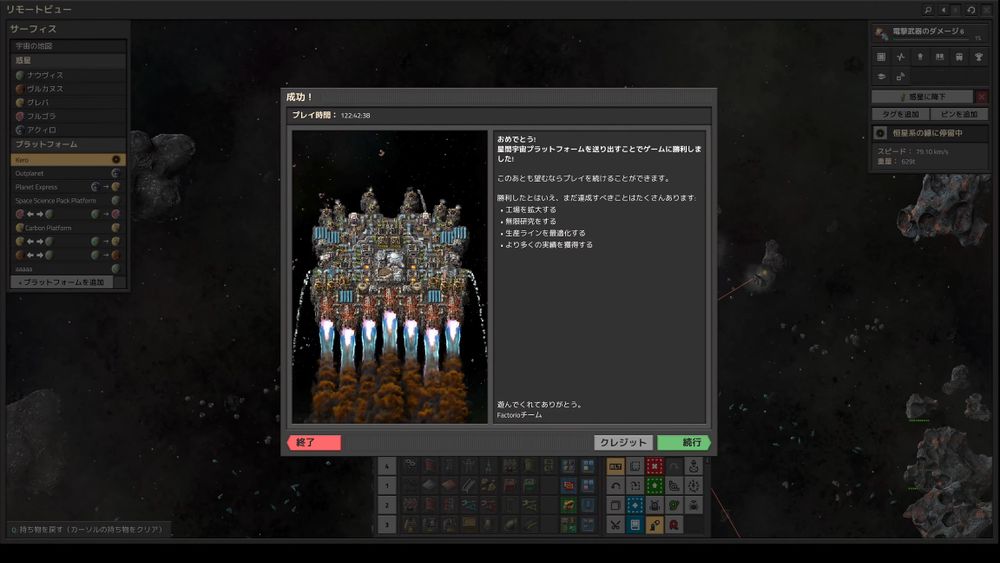
Task: Click タグを追加 add tag button
Action: point(901,114)
